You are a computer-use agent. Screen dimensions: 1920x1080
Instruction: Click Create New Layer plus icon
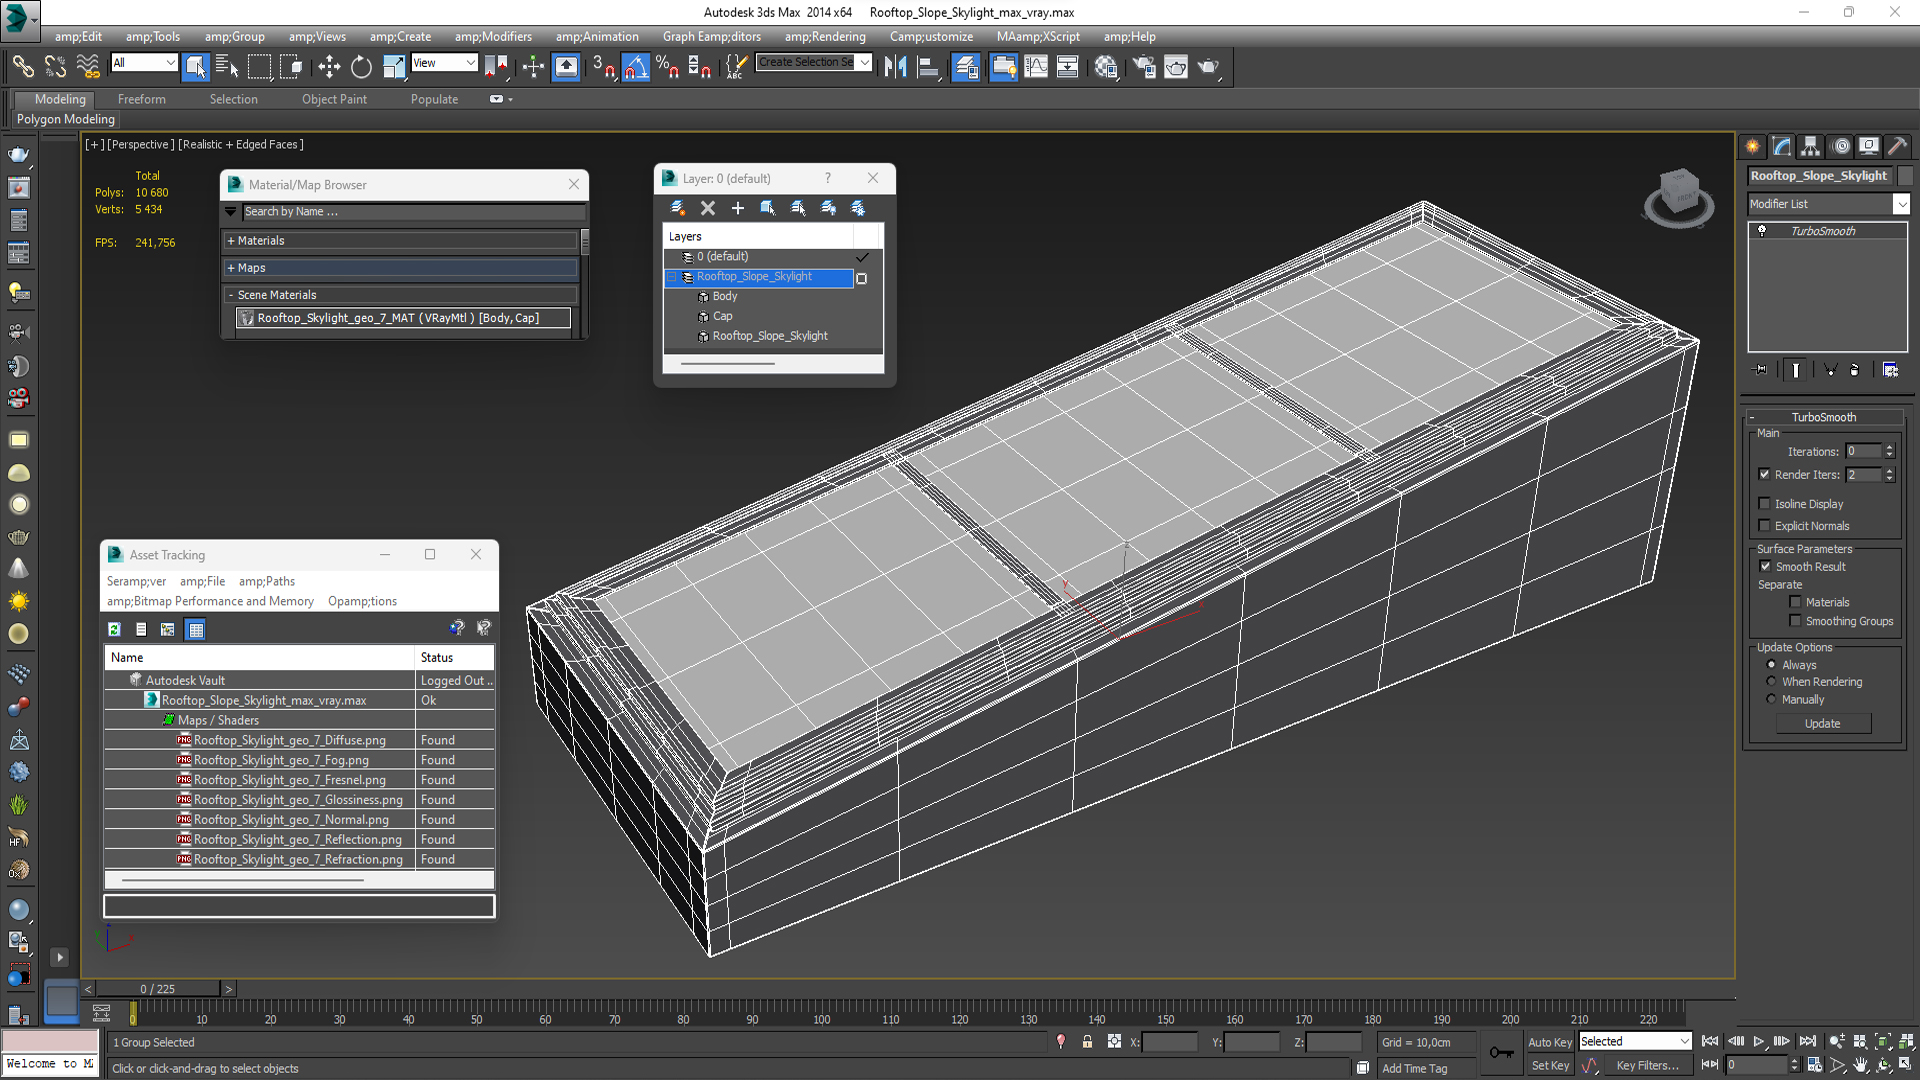click(x=738, y=208)
